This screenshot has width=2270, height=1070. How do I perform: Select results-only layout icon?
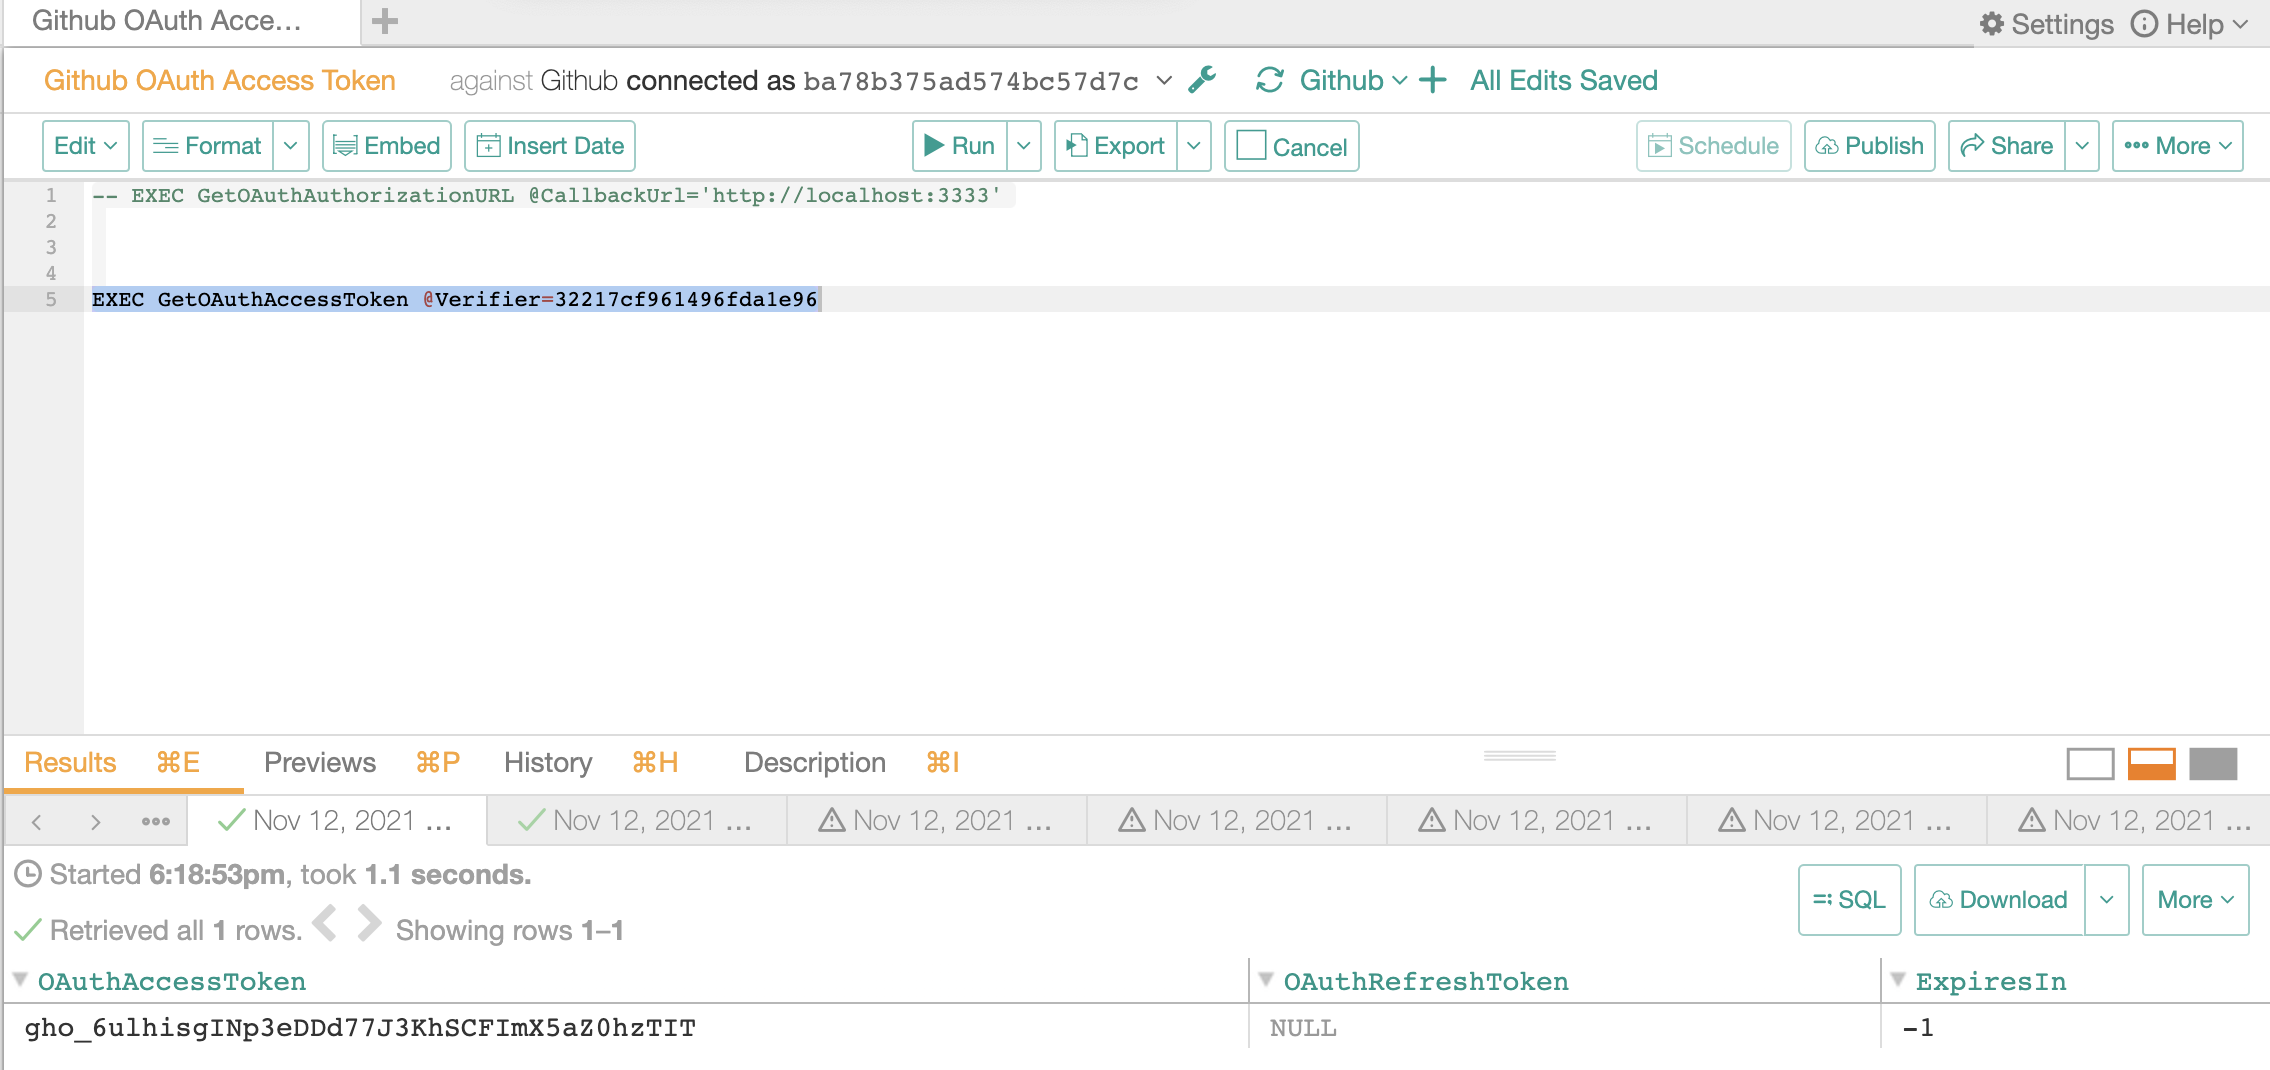2213,764
